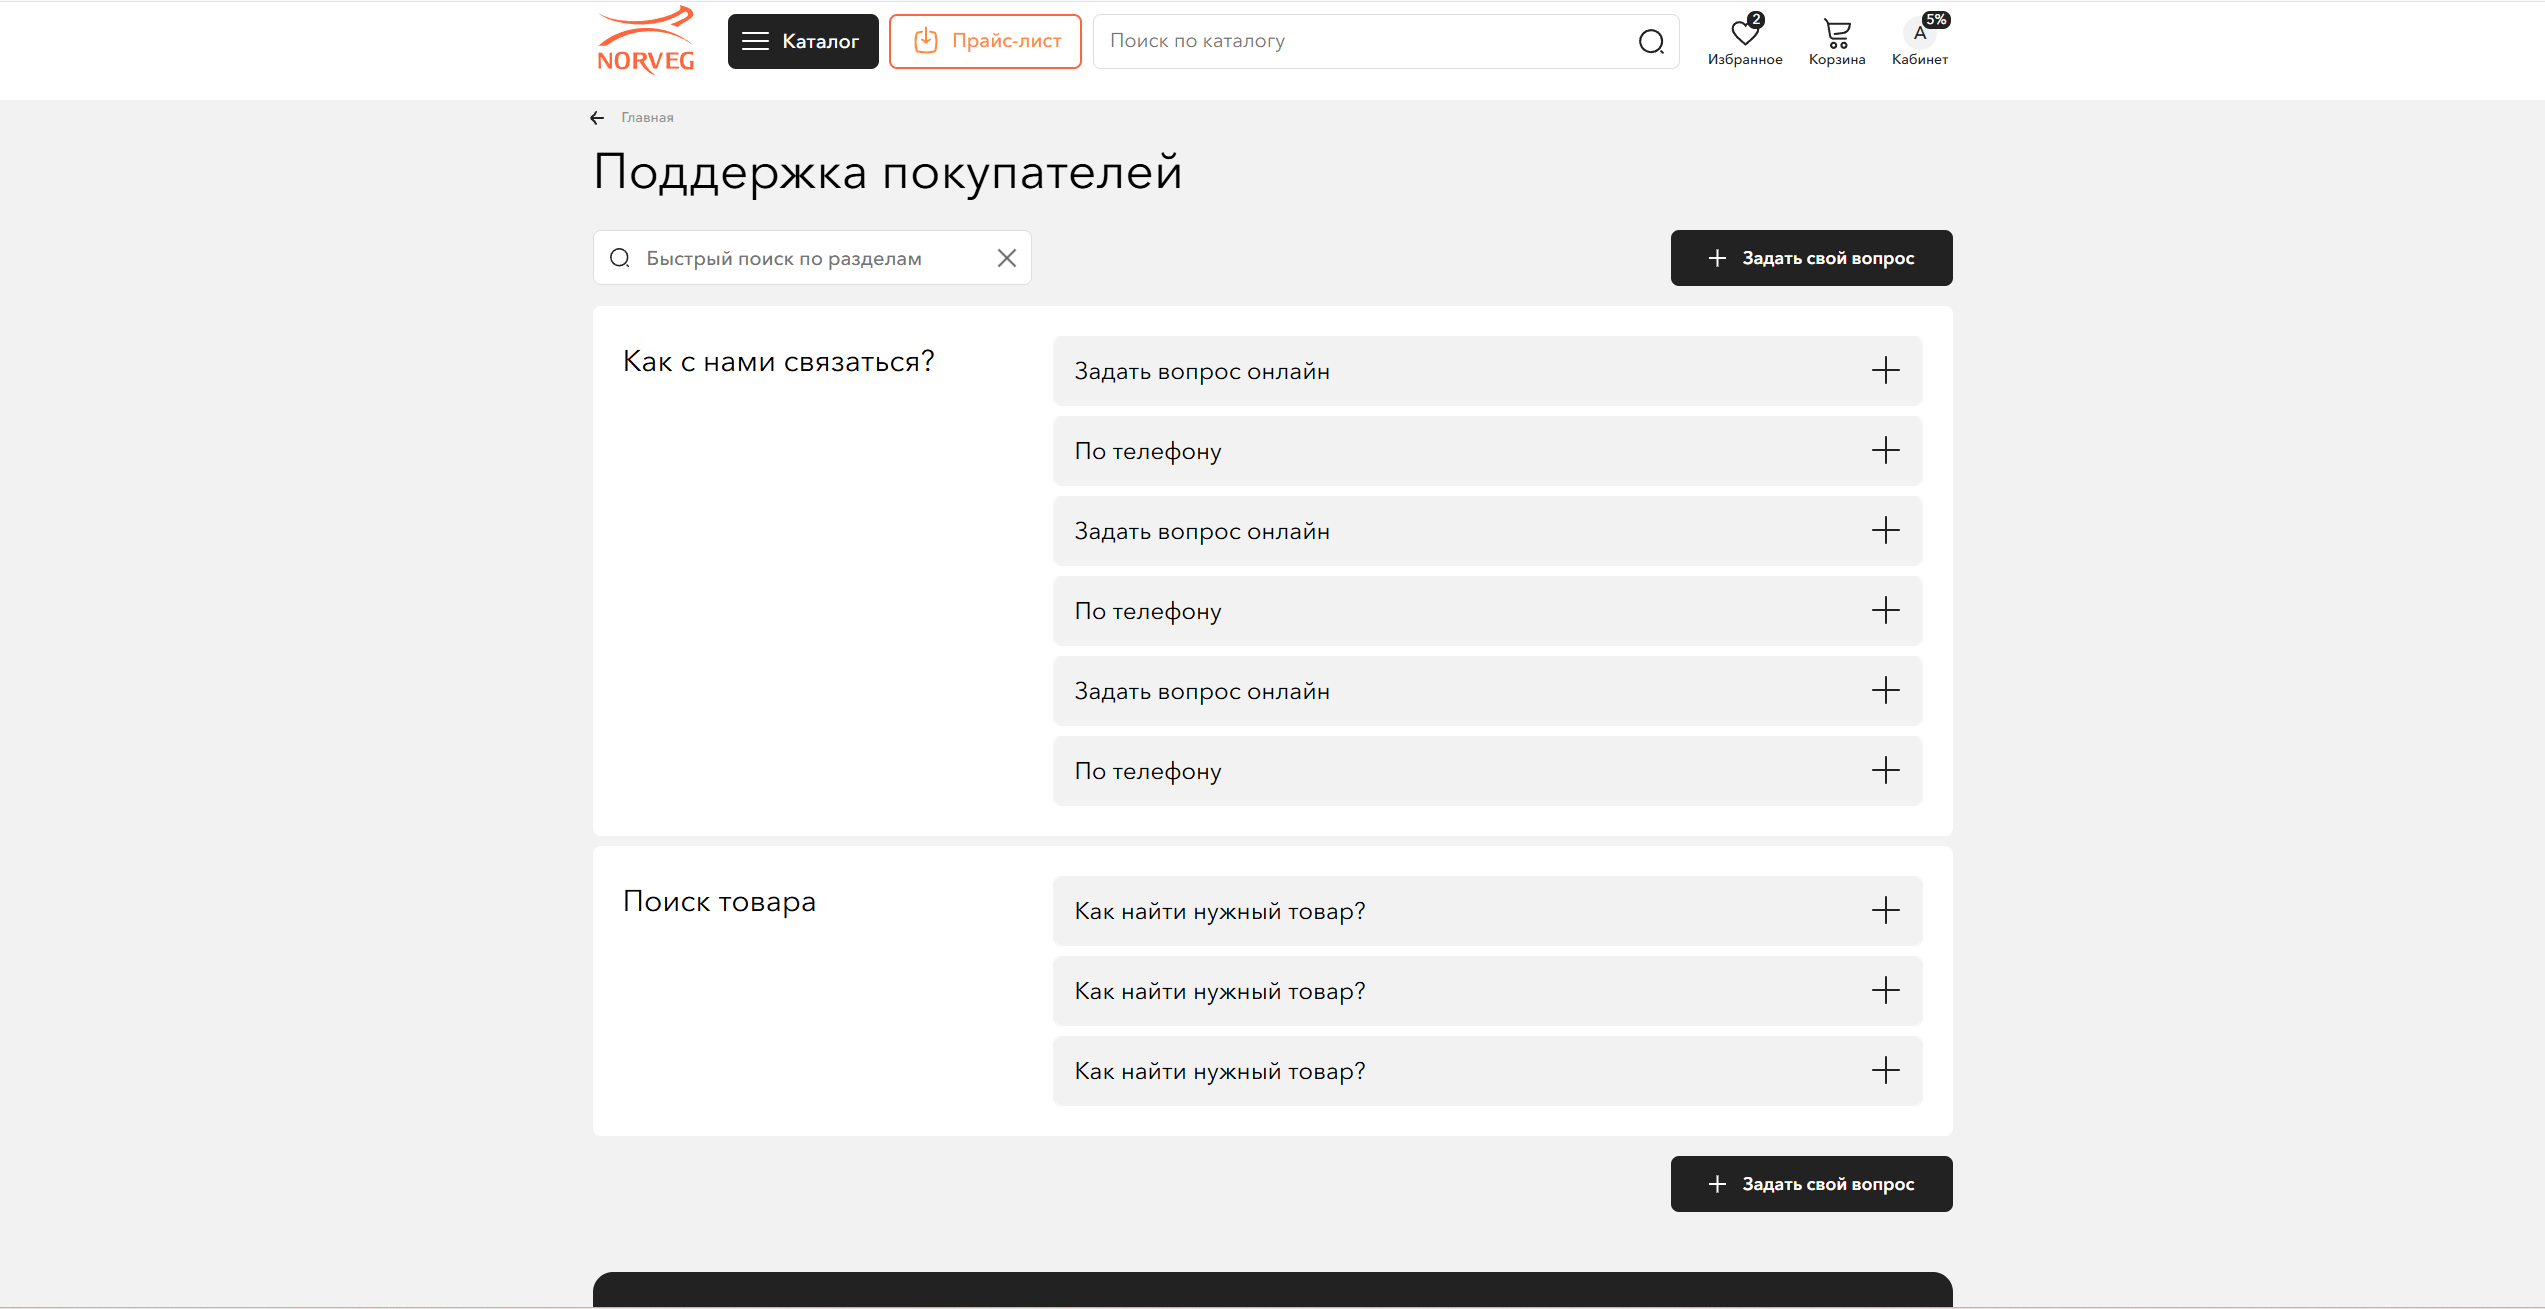Click top Задать свой вопрос button
2545x1309 pixels.
(x=1811, y=258)
